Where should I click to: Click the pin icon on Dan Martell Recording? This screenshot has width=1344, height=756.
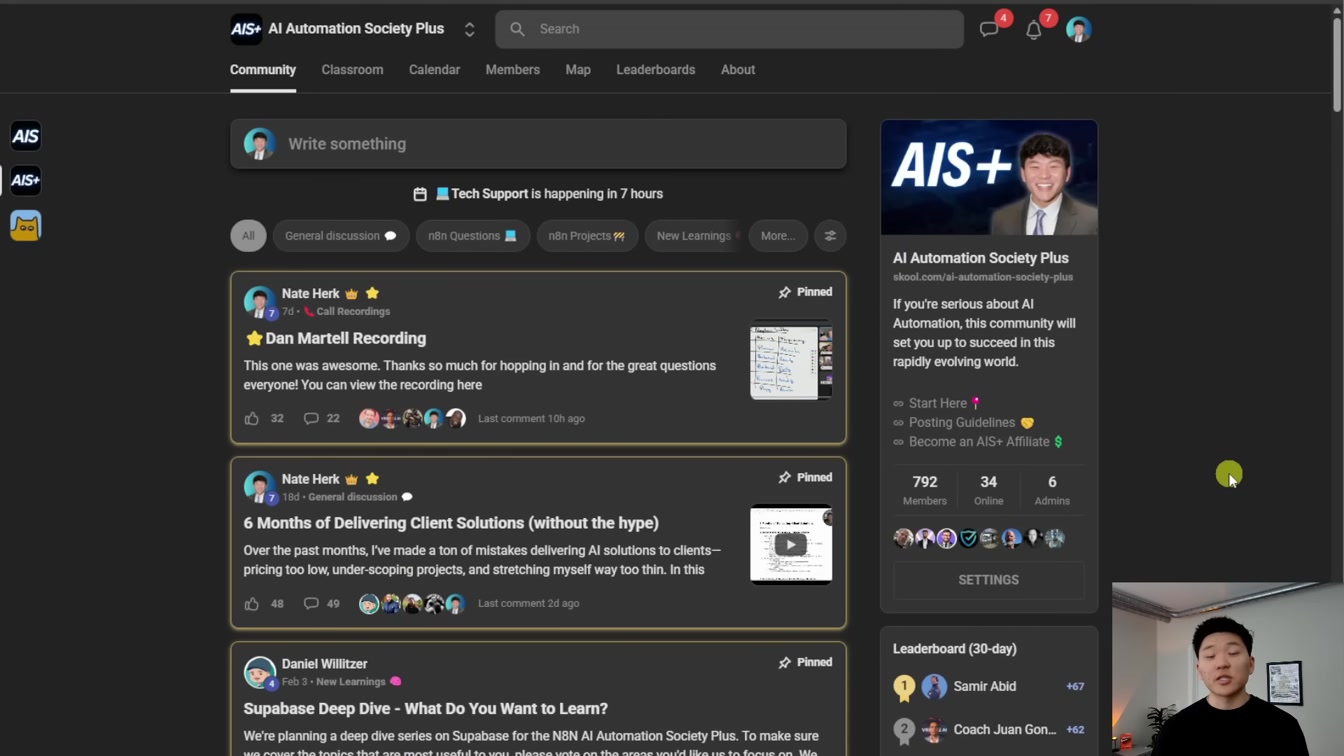point(785,292)
